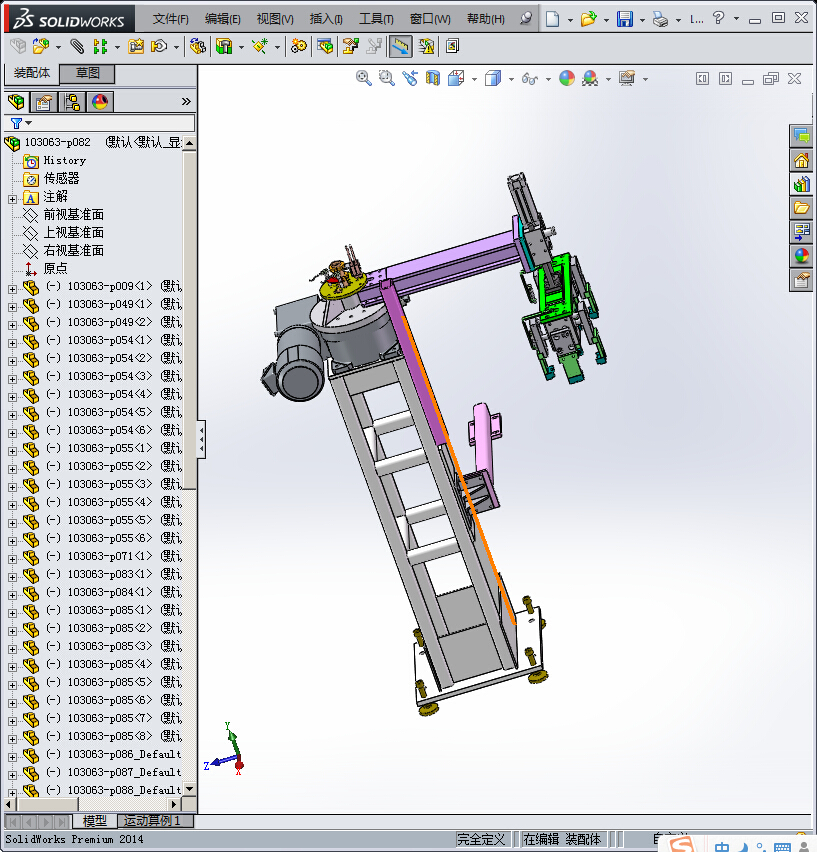Click the New Motion Study icon

coord(298,46)
